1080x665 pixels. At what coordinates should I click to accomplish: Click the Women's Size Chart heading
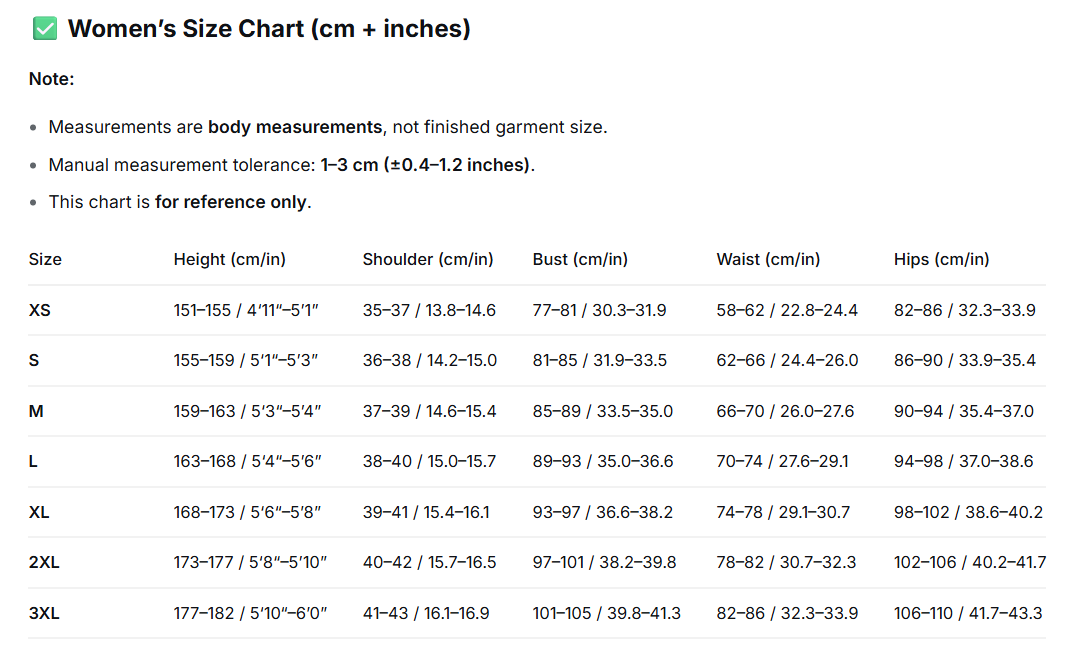point(269,29)
